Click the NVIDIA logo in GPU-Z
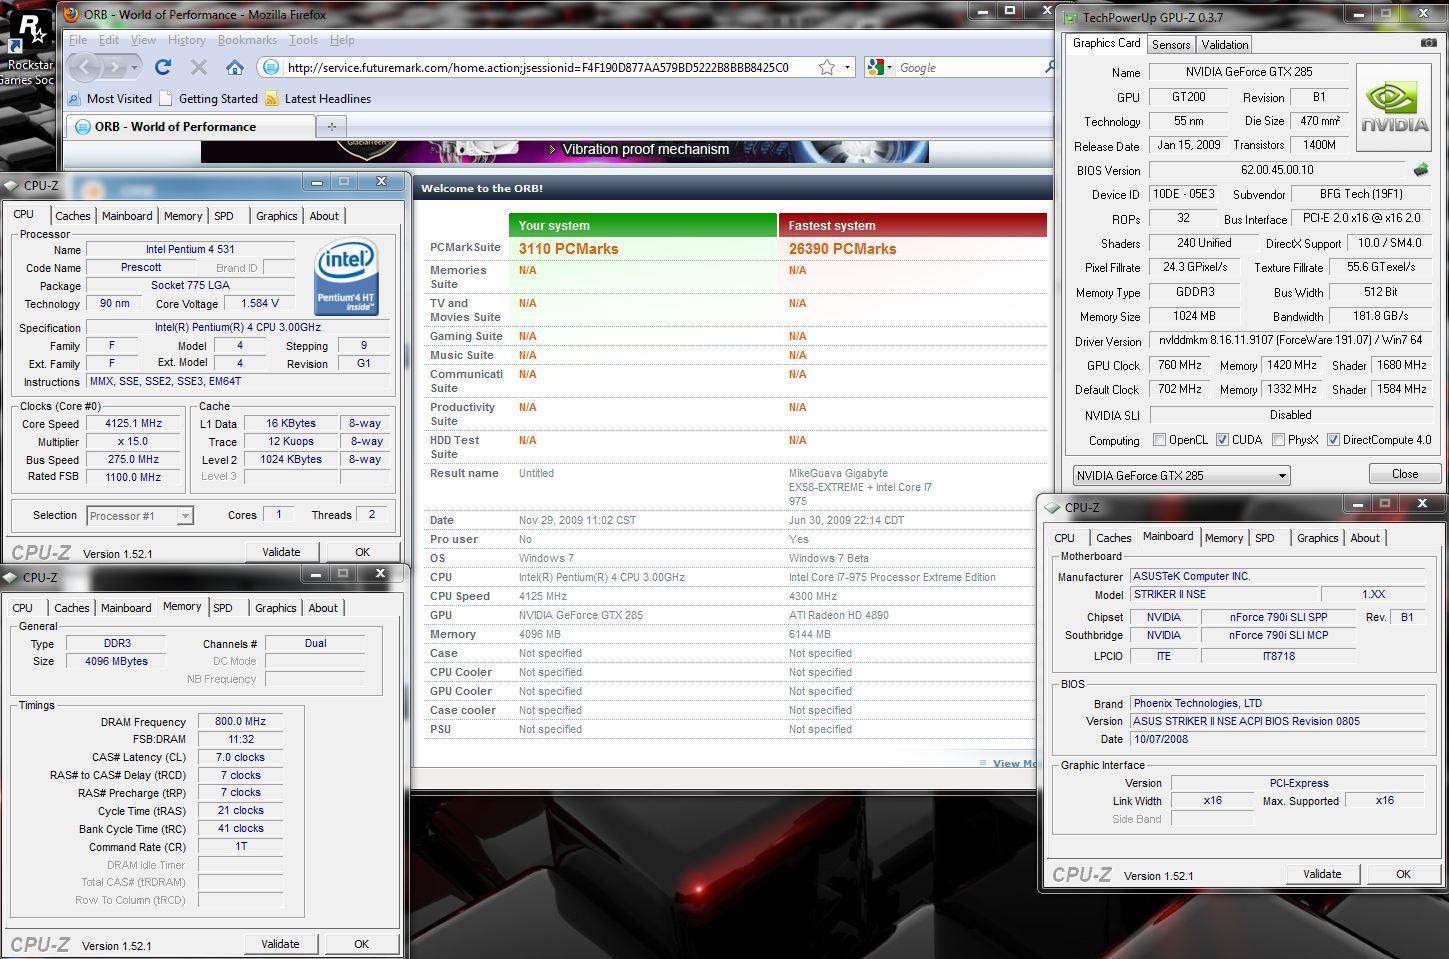The image size is (1449, 959). pyautogui.click(x=1394, y=106)
